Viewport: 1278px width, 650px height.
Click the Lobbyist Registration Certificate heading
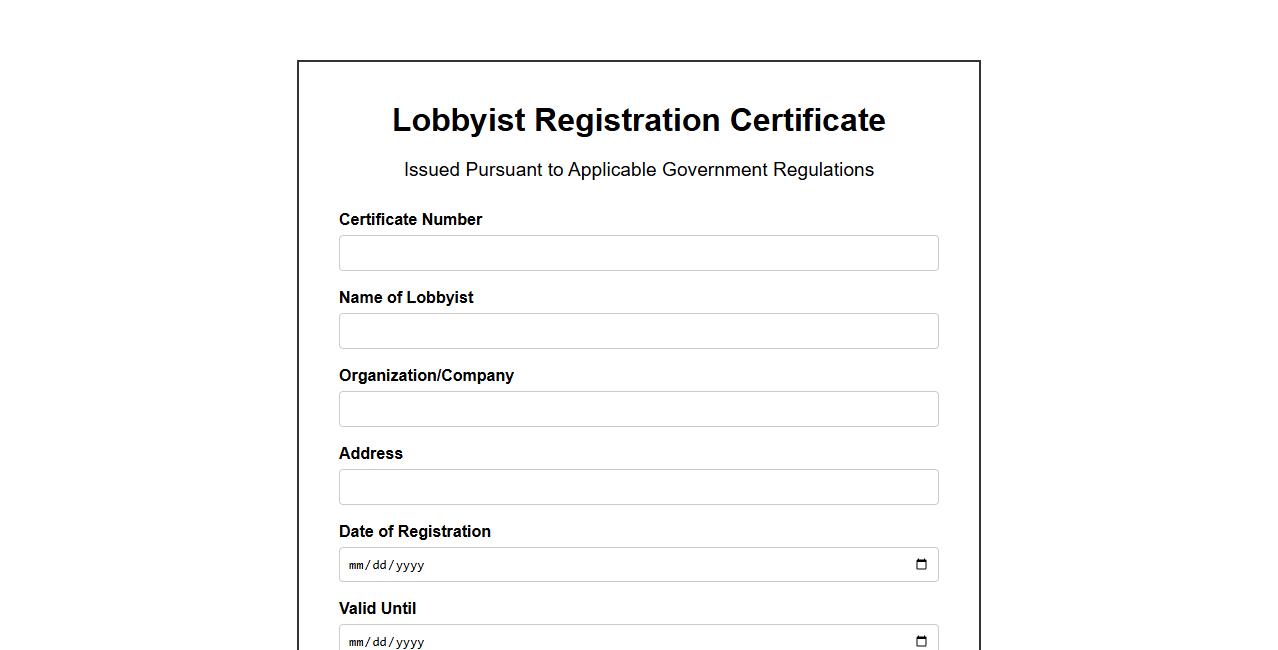point(638,120)
